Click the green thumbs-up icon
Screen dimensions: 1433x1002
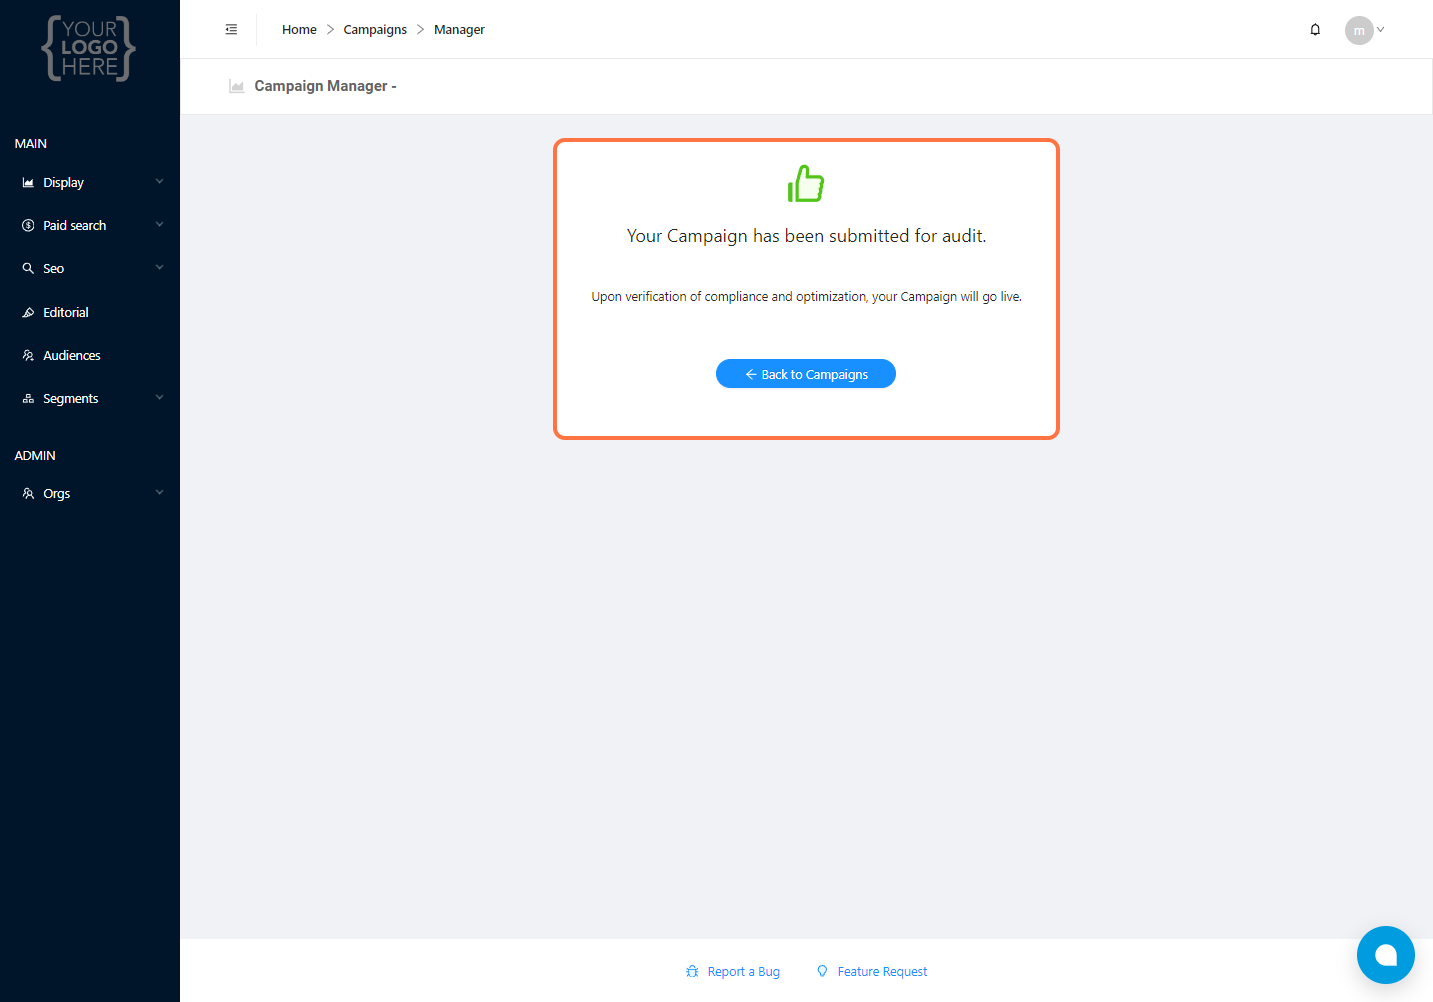(806, 184)
